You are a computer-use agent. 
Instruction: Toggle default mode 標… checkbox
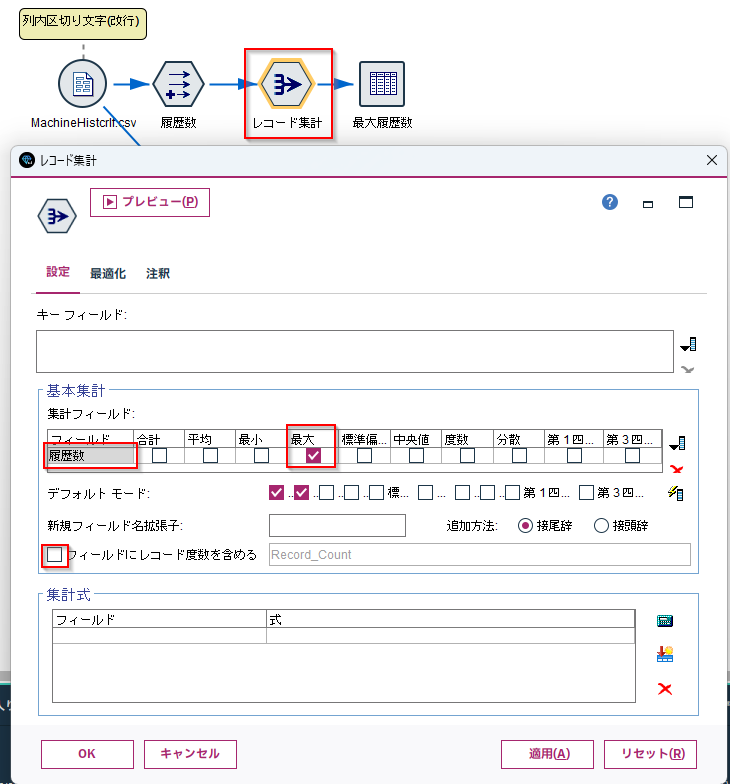376,492
